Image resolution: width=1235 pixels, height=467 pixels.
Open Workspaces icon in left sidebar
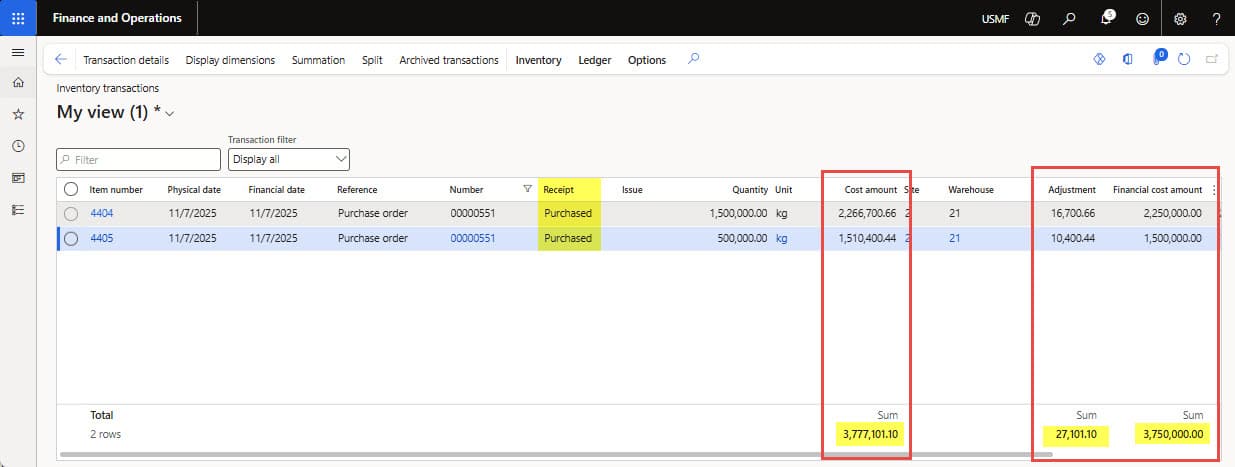(18, 178)
